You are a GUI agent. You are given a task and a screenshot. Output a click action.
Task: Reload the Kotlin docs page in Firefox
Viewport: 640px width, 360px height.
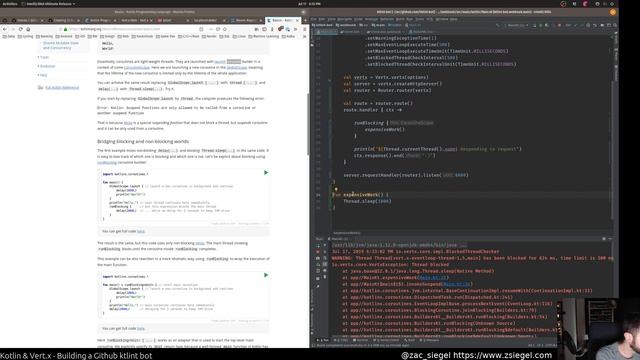click(20, 29)
